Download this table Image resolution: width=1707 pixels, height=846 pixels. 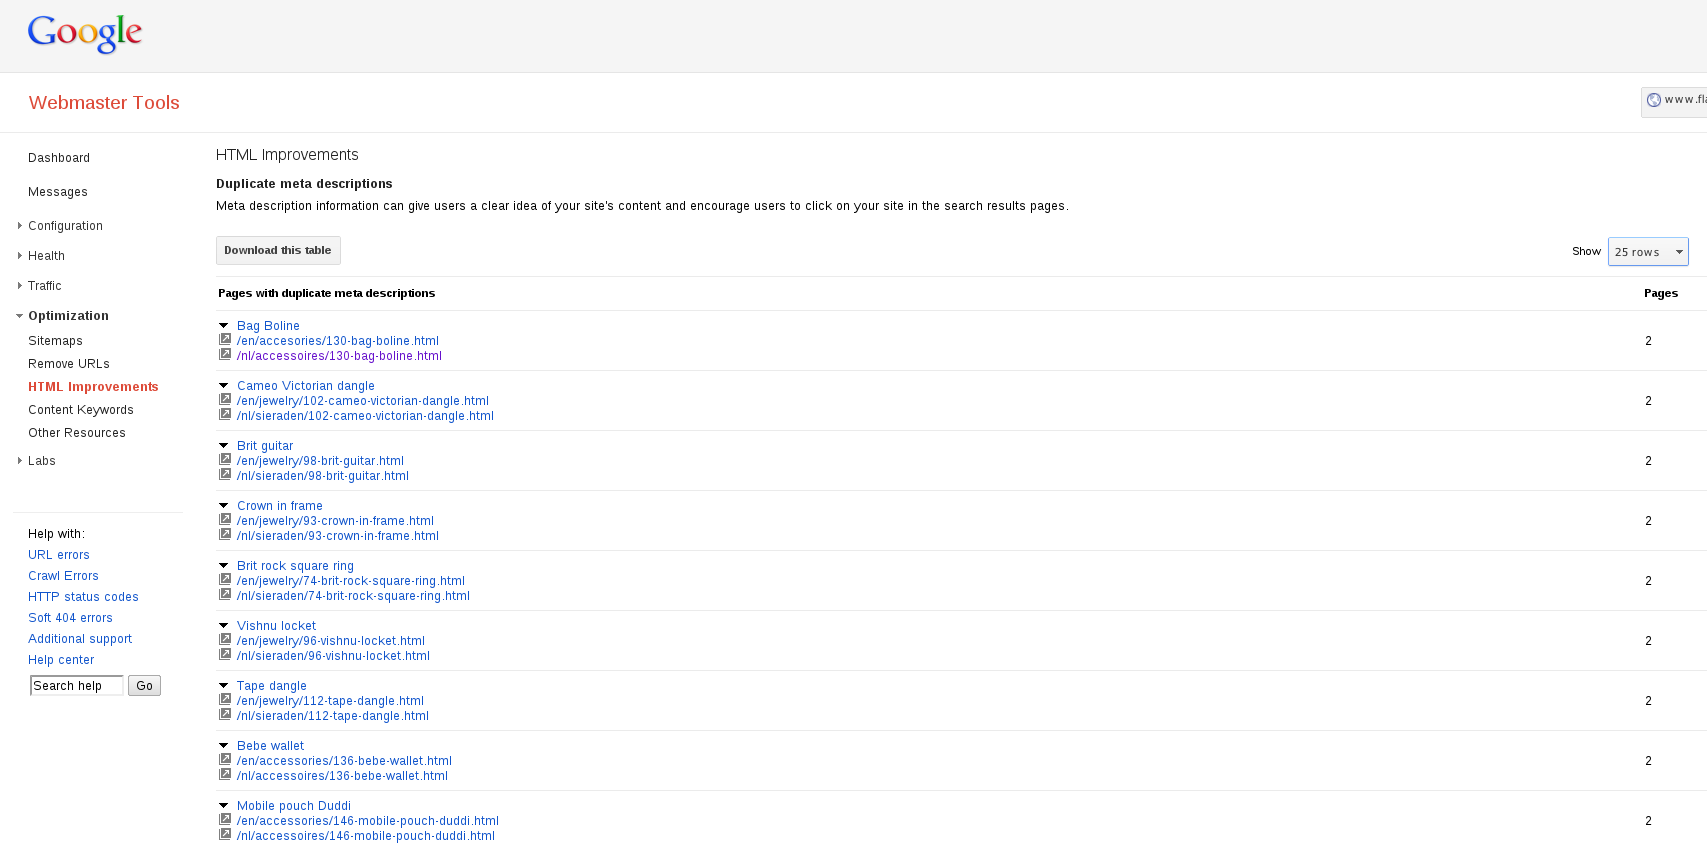pyautogui.click(x=278, y=251)
